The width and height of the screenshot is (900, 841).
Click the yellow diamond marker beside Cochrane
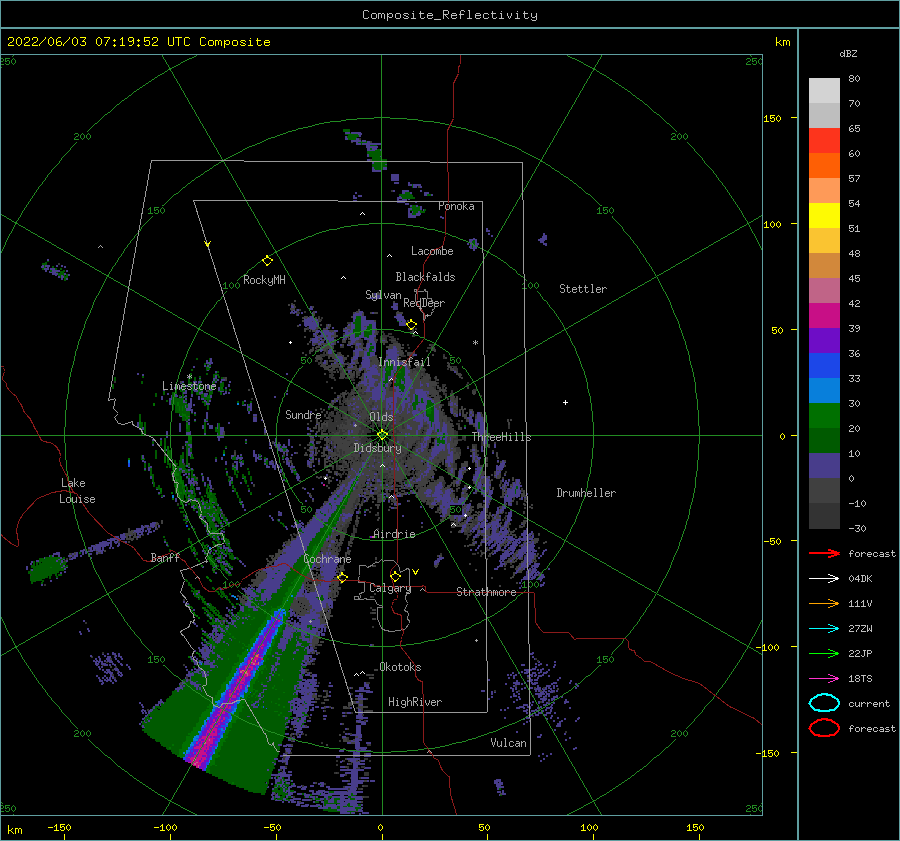343,577
